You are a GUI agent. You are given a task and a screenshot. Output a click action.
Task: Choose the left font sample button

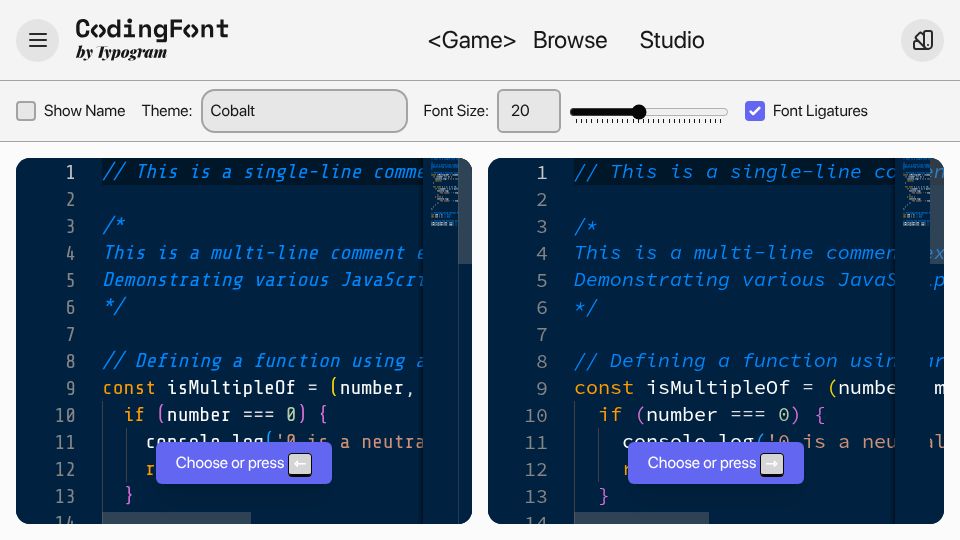click(244, 463)
